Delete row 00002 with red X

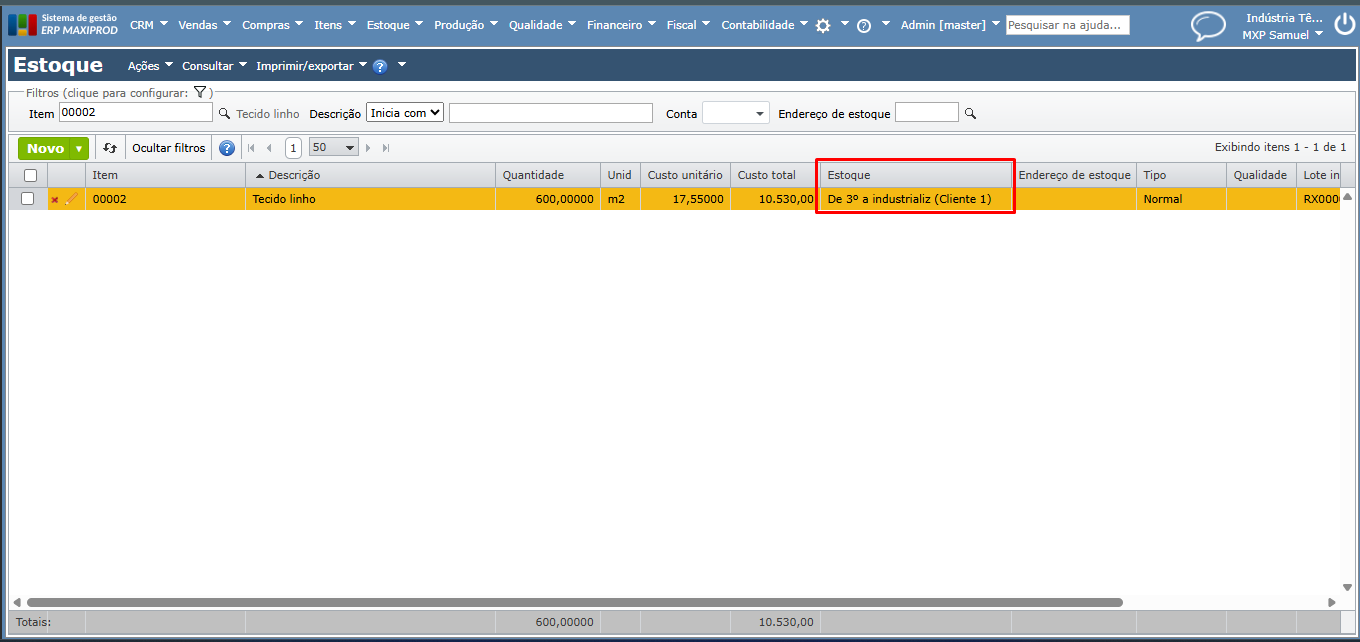(55, 200)
